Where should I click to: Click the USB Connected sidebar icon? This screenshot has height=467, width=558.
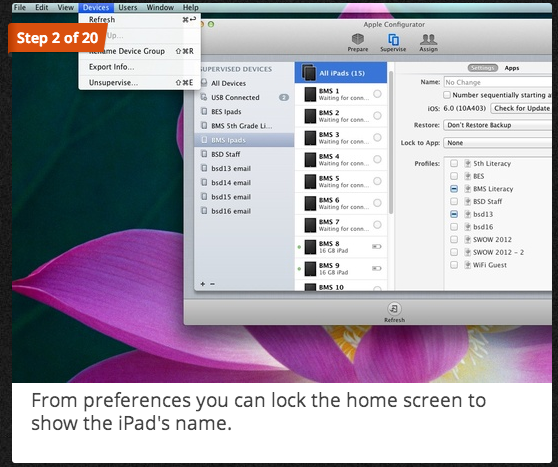(204, 97)
